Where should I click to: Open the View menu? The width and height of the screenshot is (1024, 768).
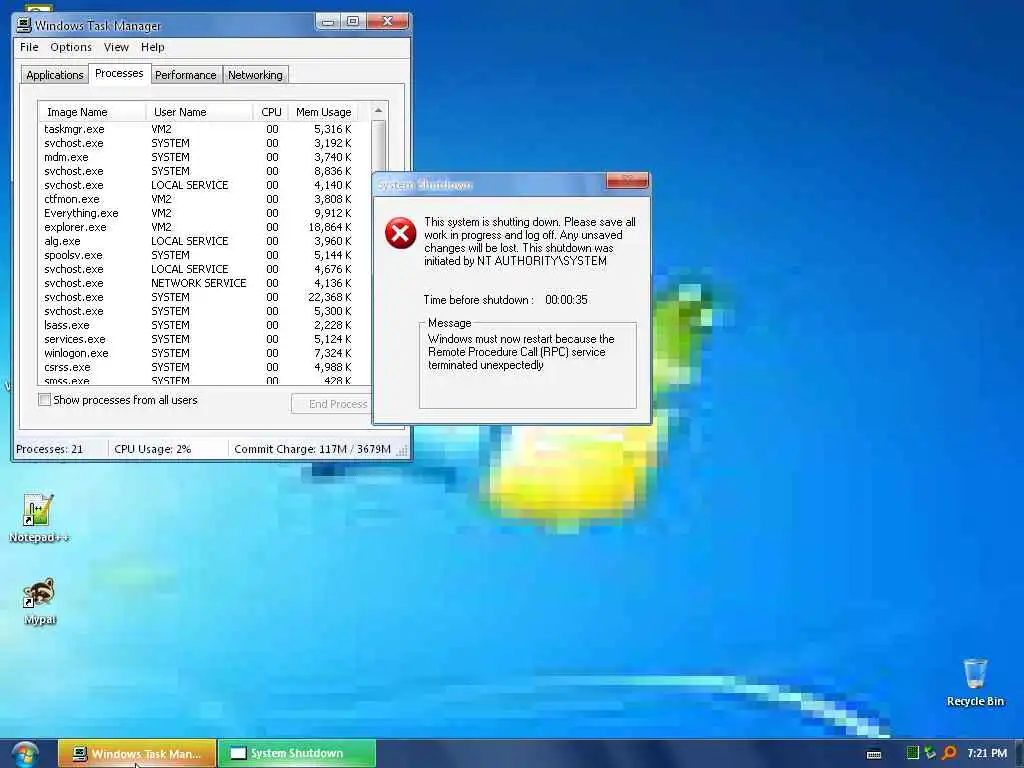pos(116,47)
